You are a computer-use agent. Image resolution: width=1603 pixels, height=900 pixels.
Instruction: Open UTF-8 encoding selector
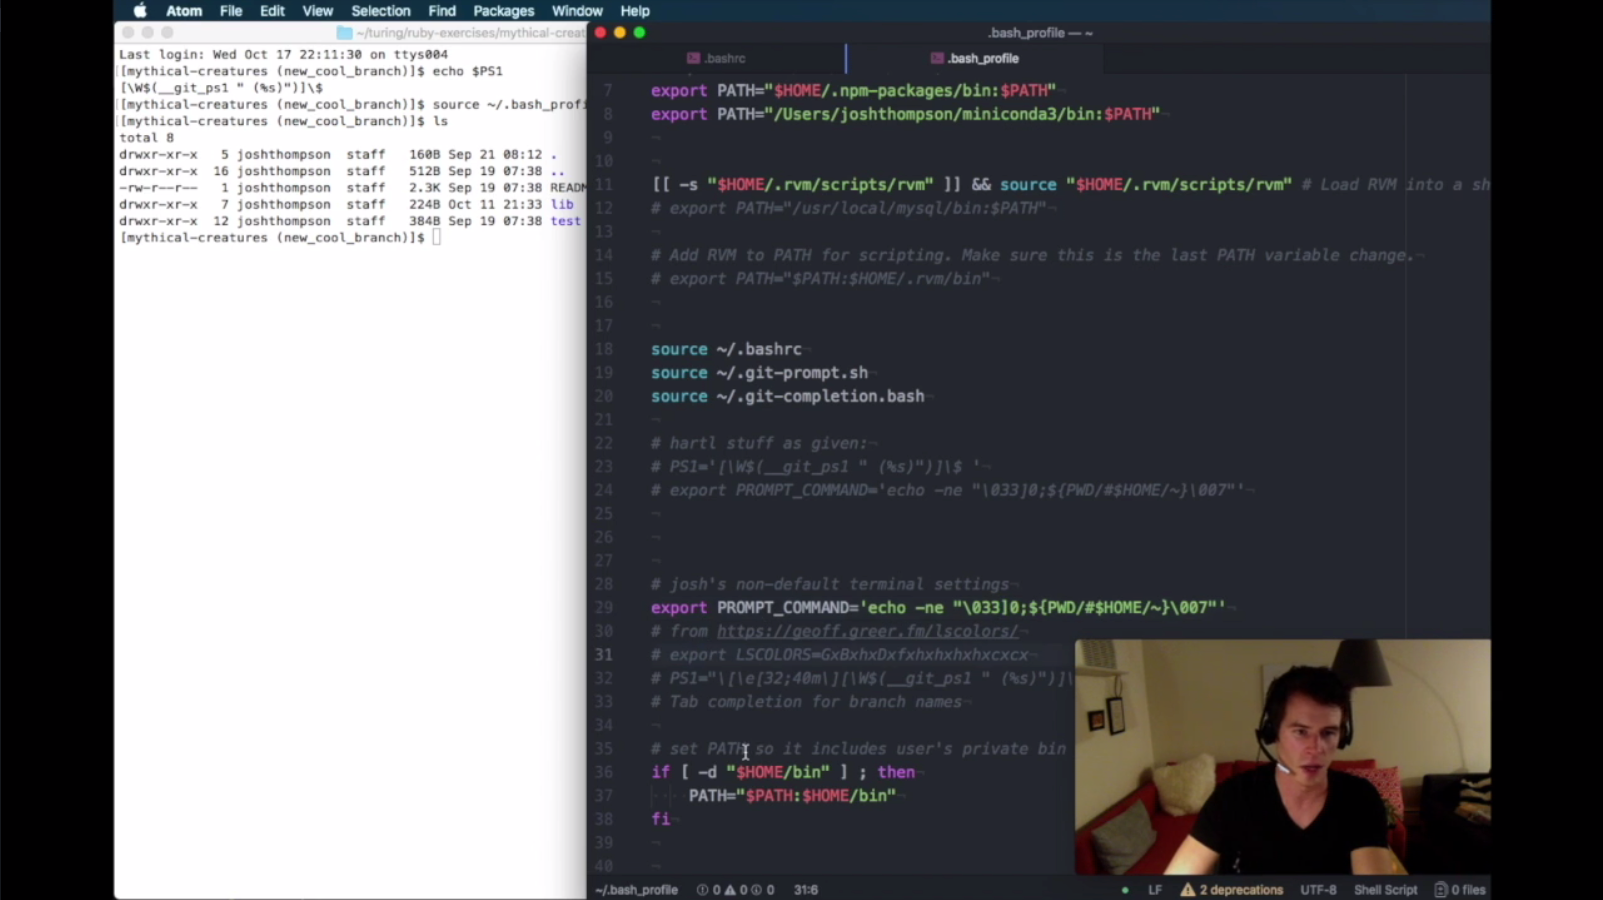1317,890
